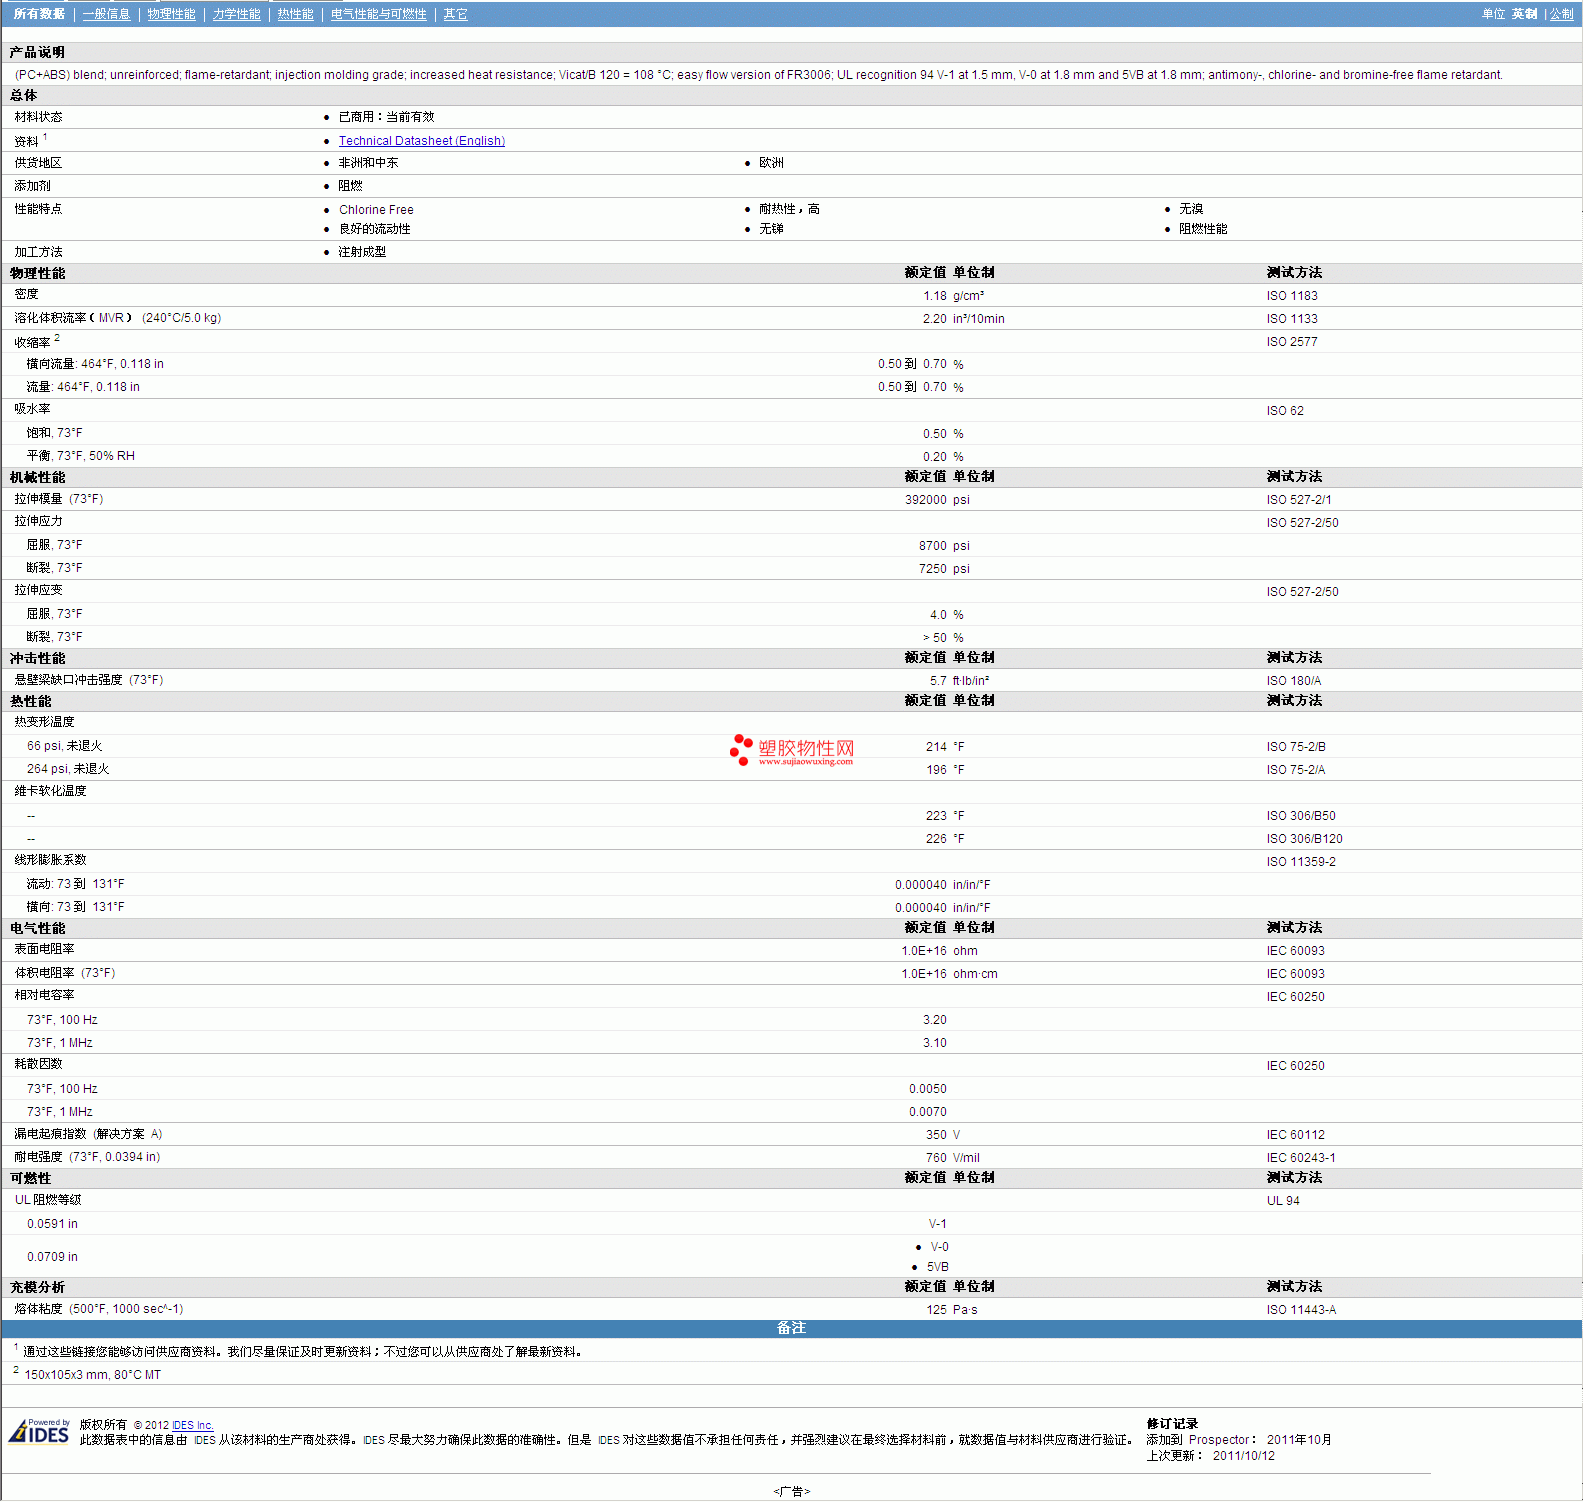This screenshot has width=1583, height=1502.
Task: Open the 力学性能 tab
Action: click(x=236, y=14)
